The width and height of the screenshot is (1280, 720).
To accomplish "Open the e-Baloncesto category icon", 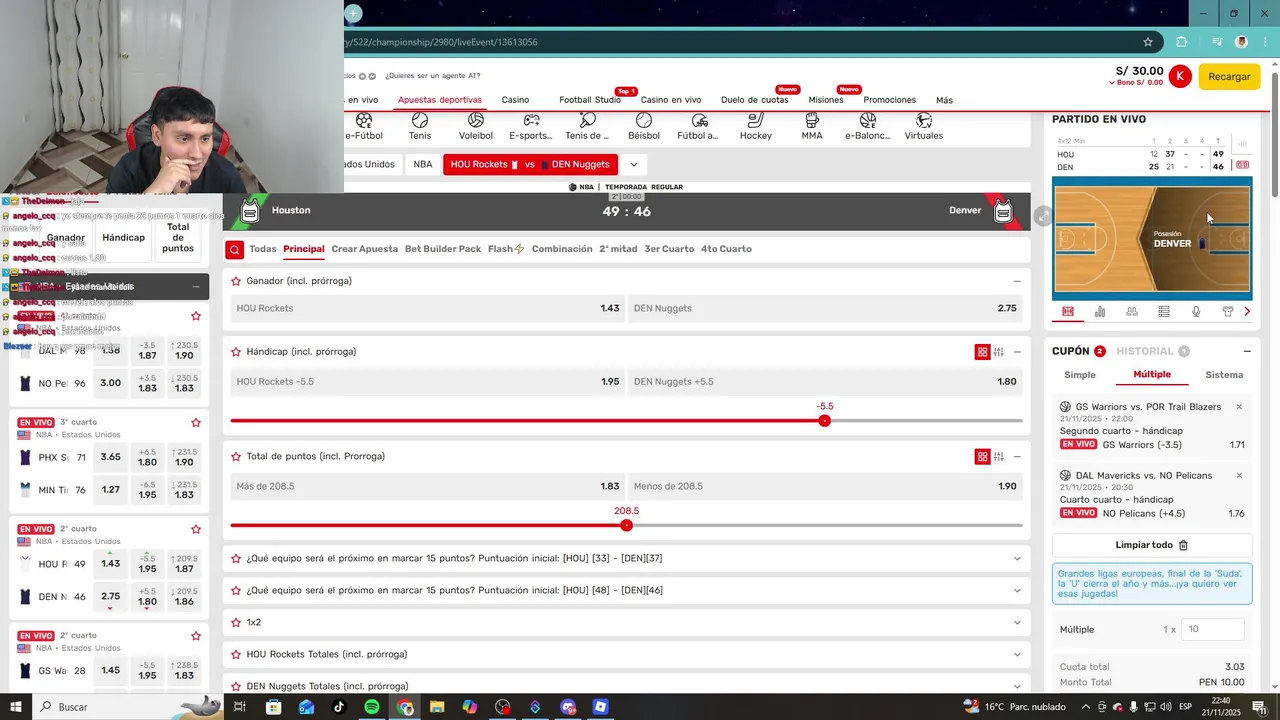I will 868,120.
